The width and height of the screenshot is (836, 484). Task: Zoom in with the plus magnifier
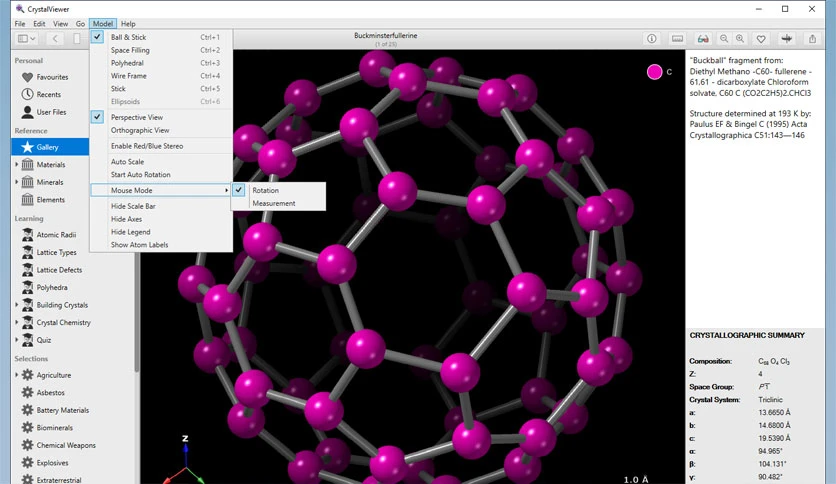pyautogui.click(x=740, y=39)
